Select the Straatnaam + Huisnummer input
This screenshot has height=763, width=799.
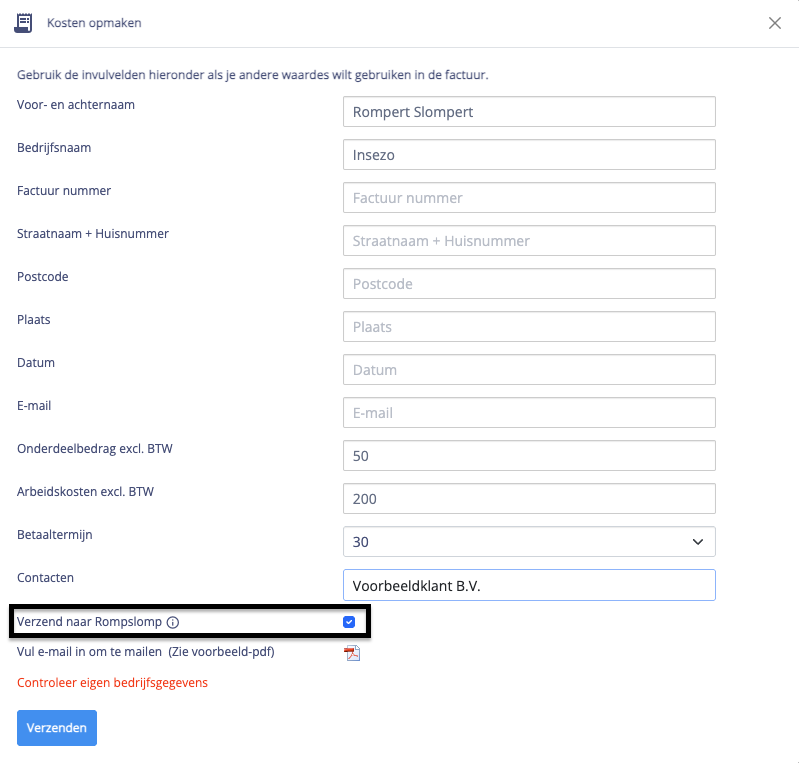tap(529, 240)
